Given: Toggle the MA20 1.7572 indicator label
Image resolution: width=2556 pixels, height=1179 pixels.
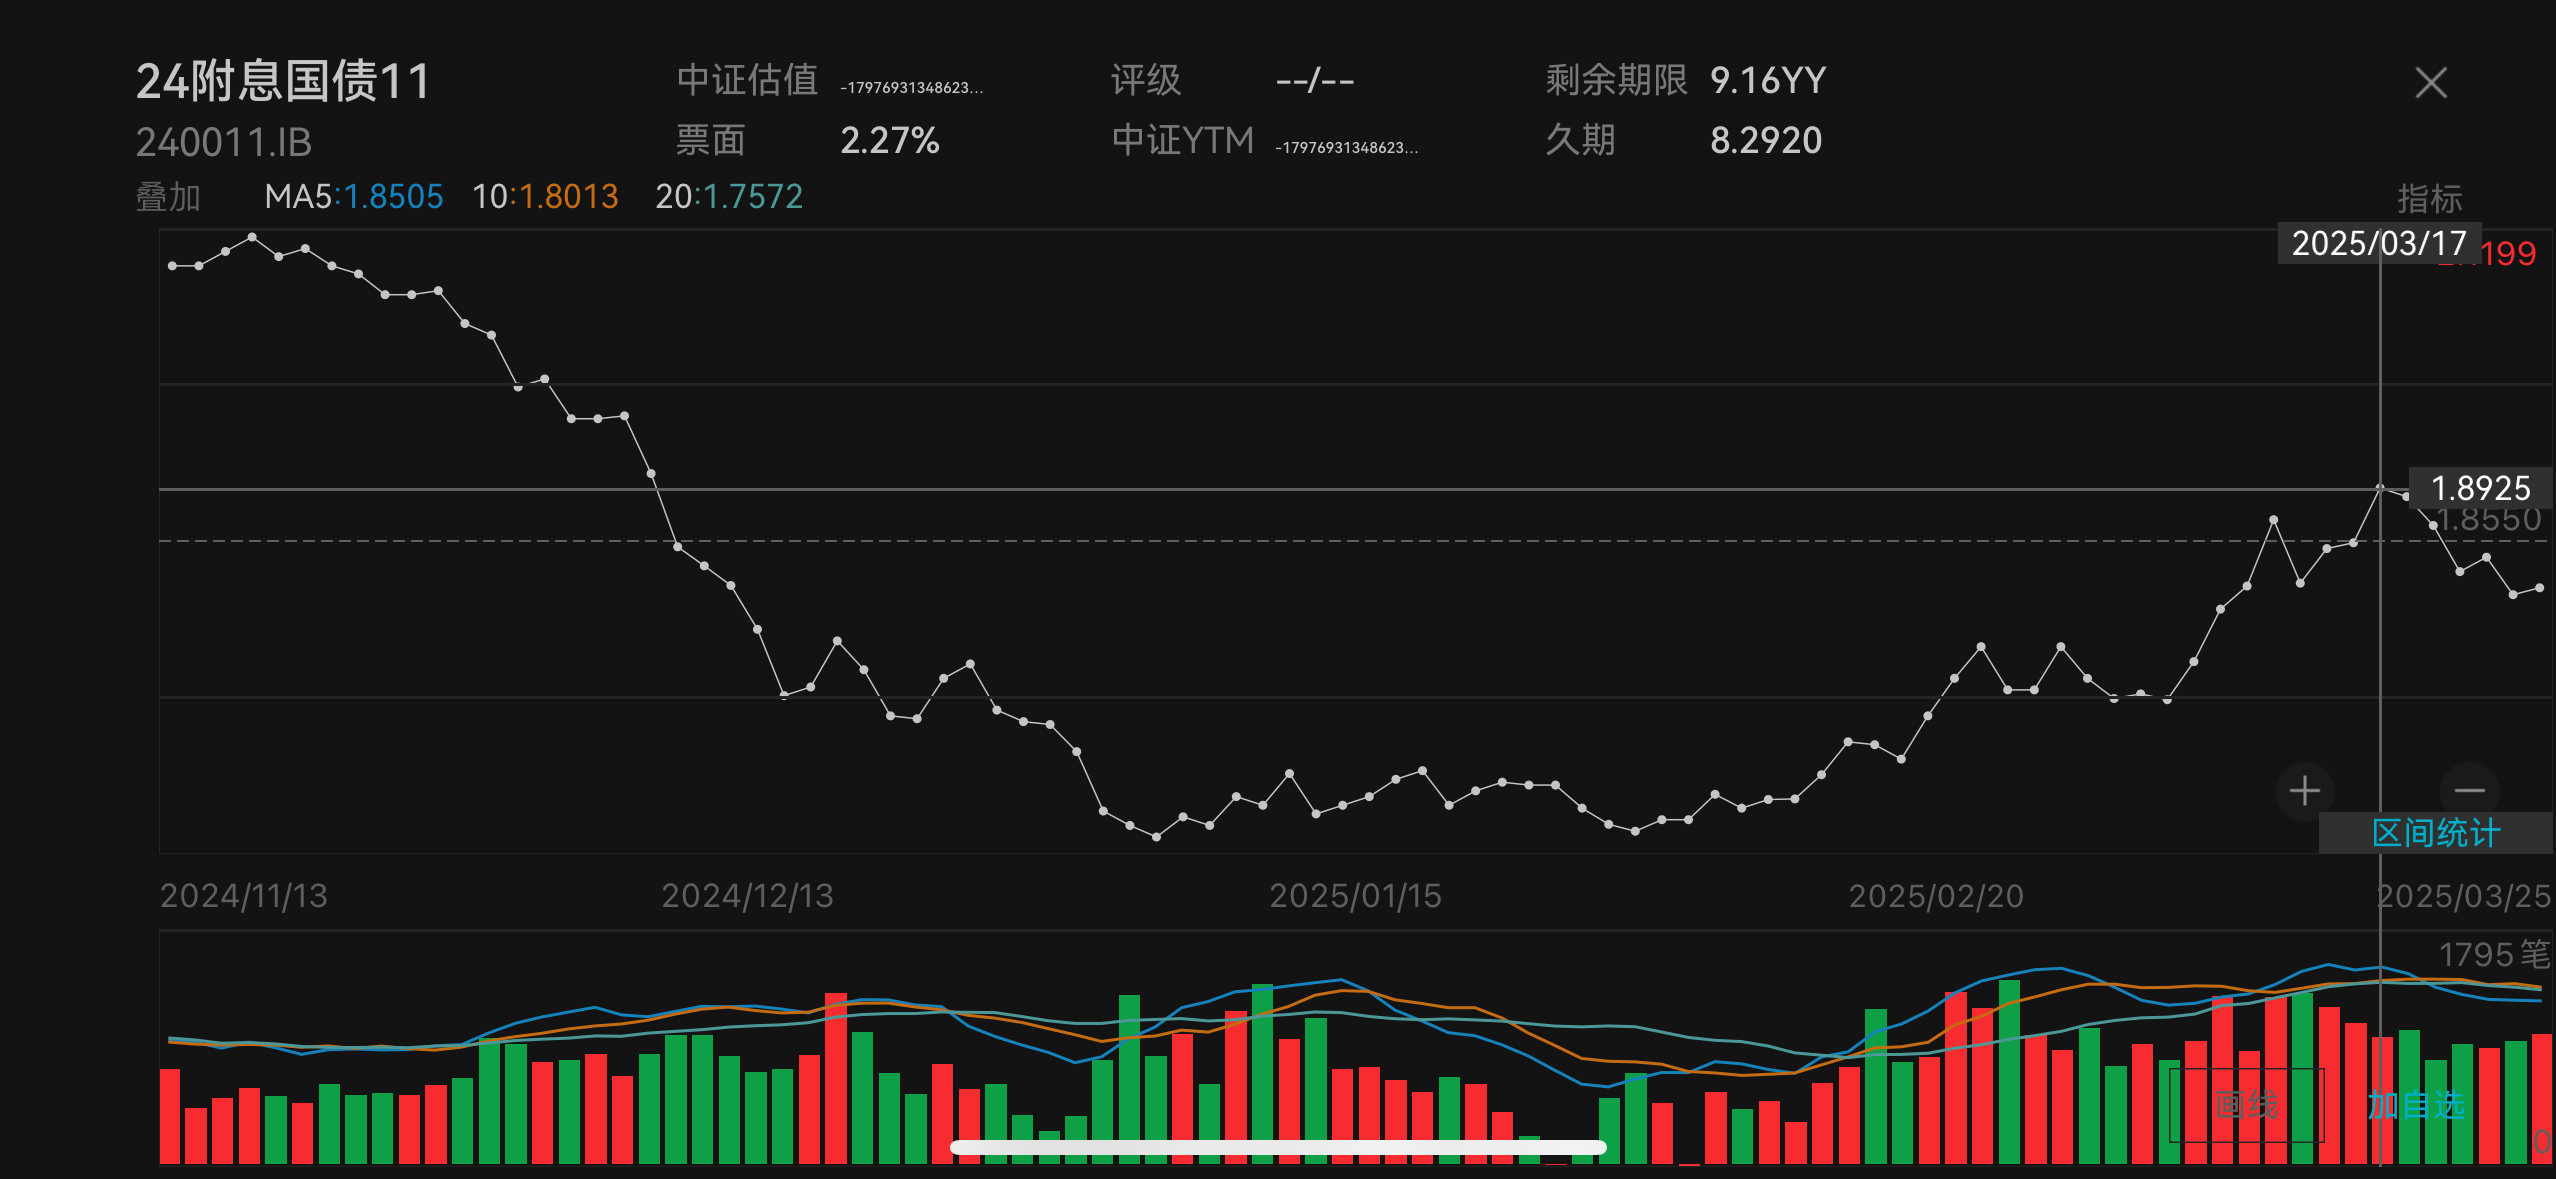Looking at the screenshot, I should (x=729, y=197).
